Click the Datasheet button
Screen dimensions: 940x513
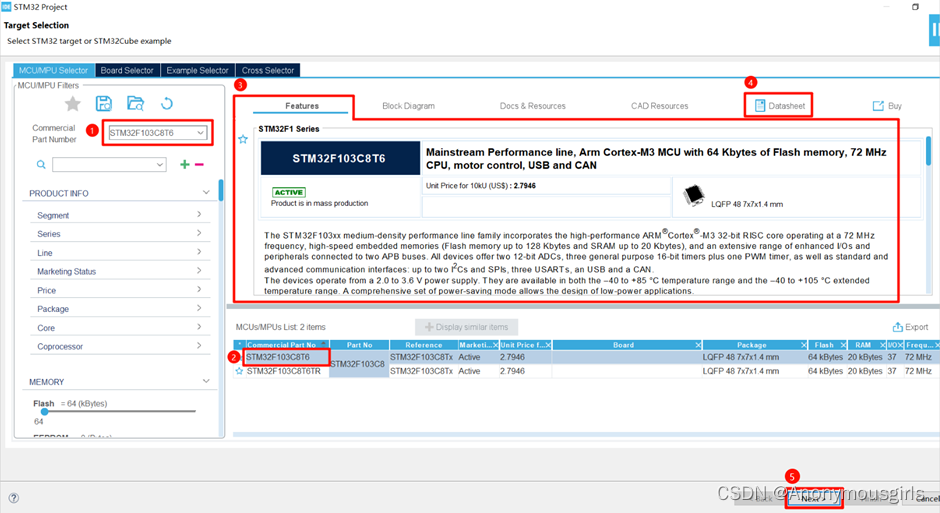[779, 105]
